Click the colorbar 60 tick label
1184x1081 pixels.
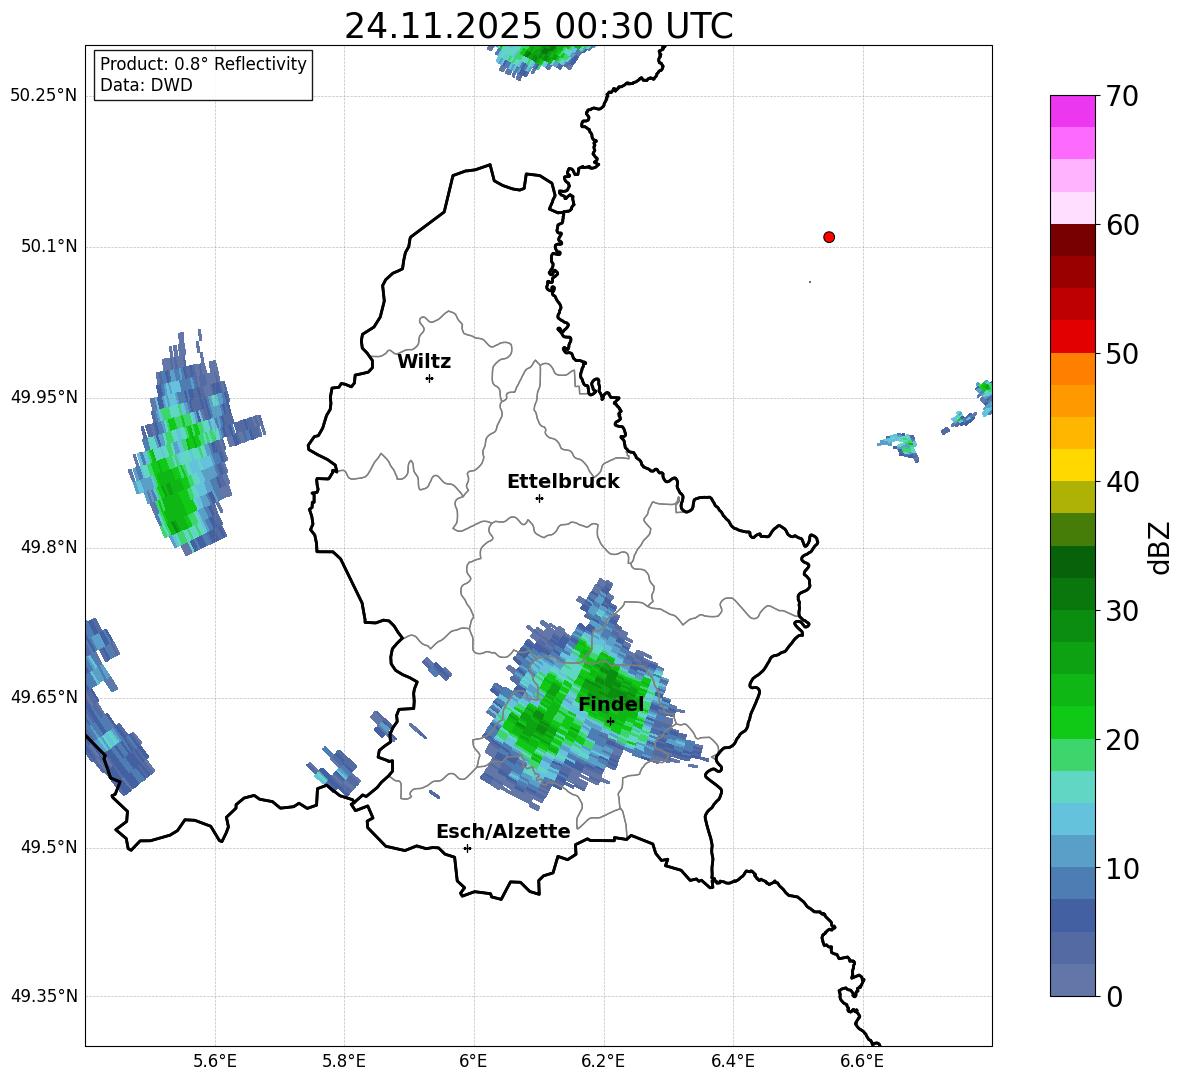(1122, 225)
